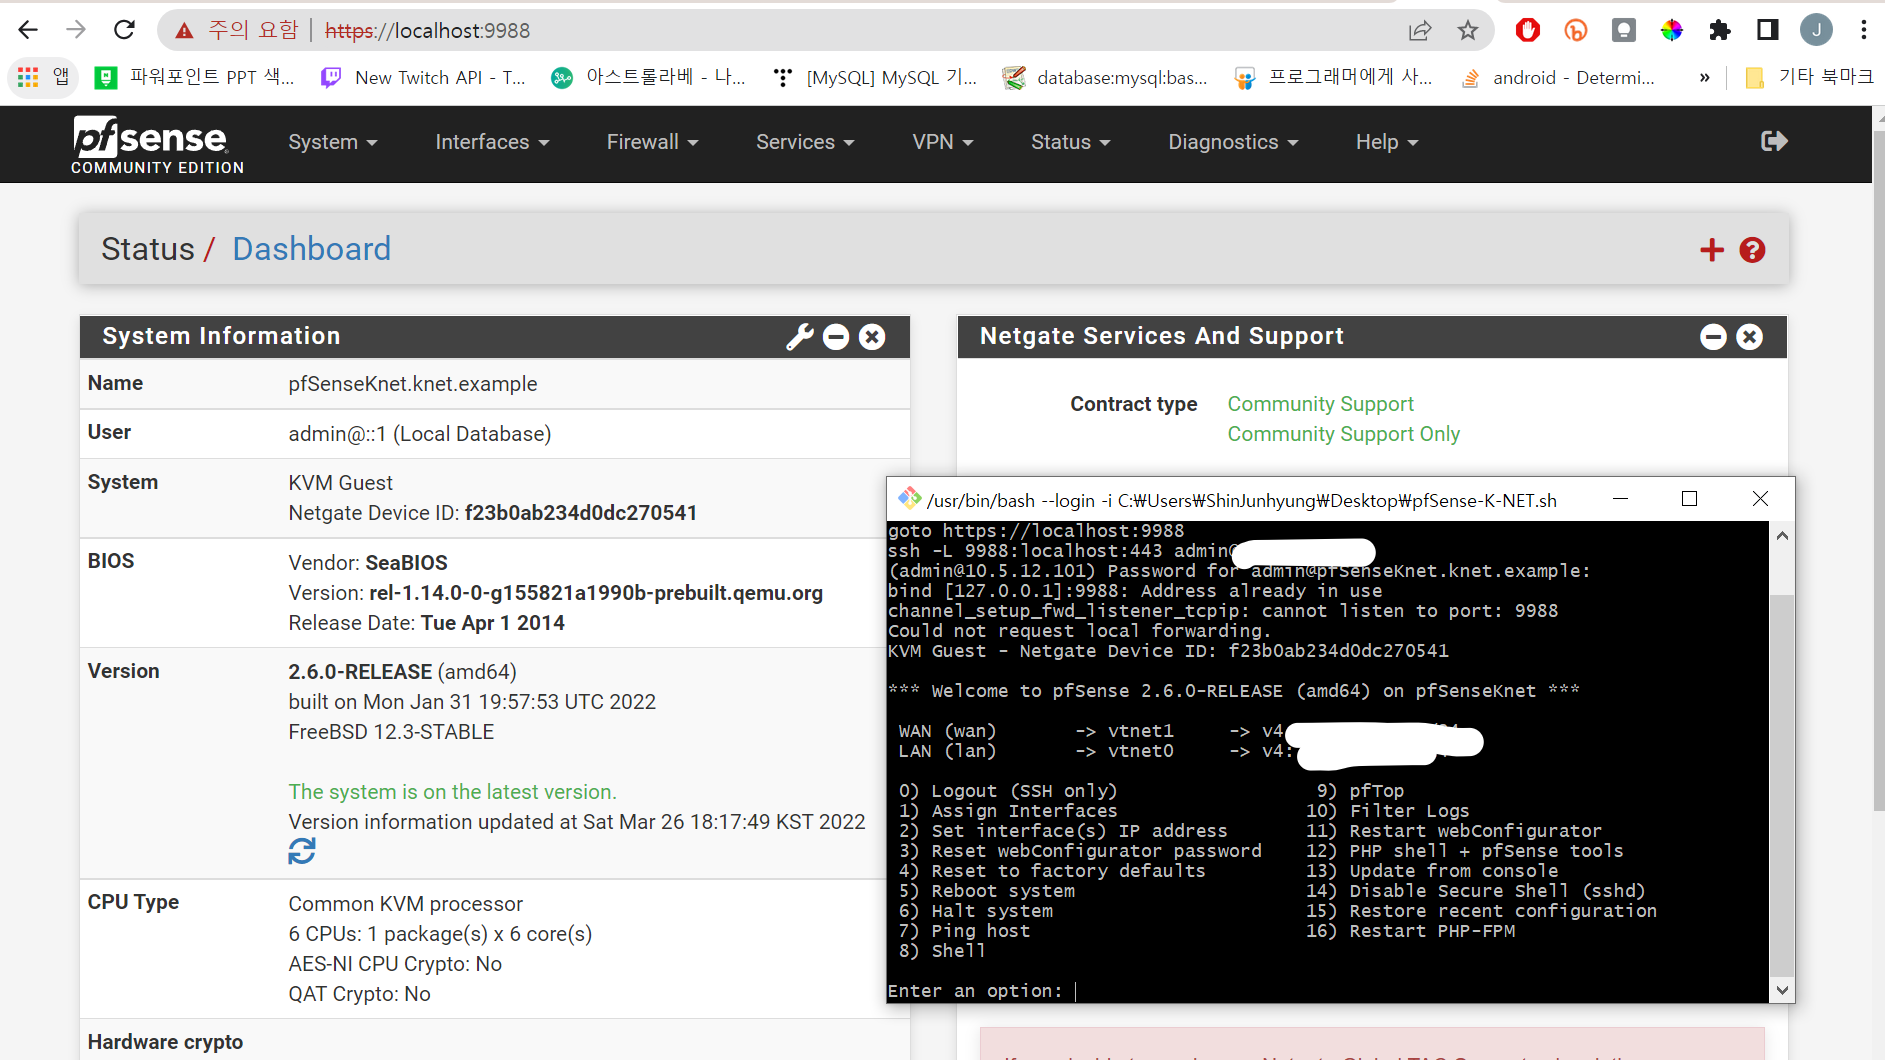The image size is (1885, 1060).
Task: Click the pfSense logo
Action: 157,145
